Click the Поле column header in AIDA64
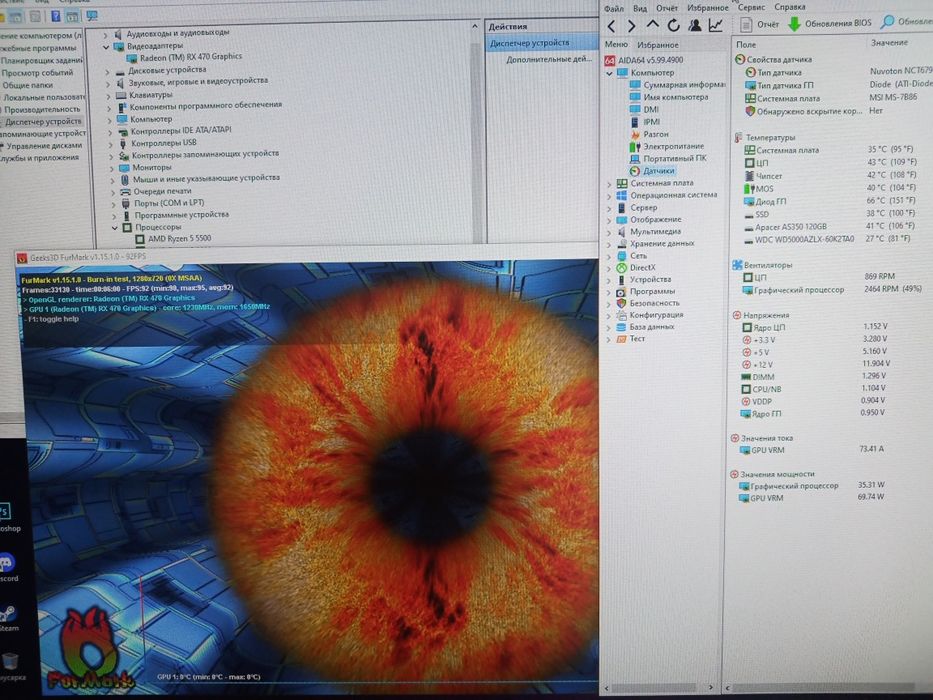 (x=746, y=44)
